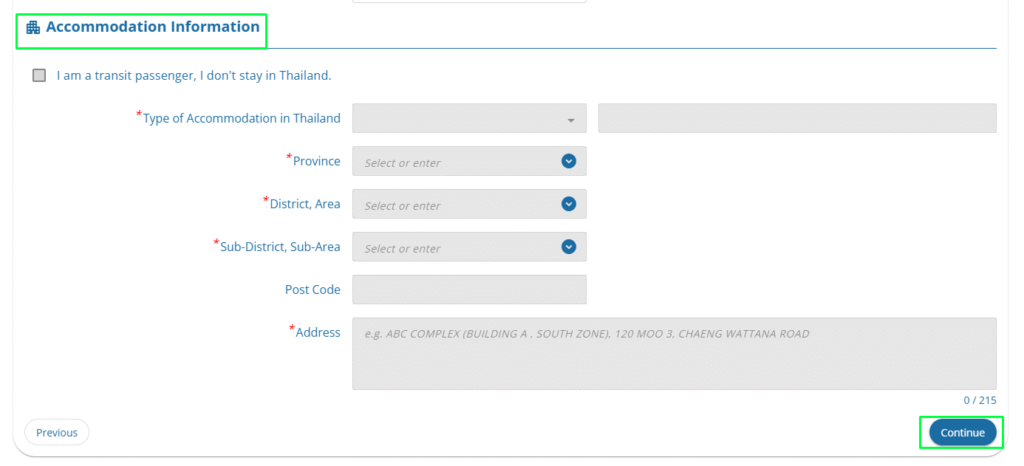Viewport: 1024px width, 466px height.
Task: Hit the blue chevron in Sub-District, Sub-Area
Action: pyautogui.click(x=568, y=247)
